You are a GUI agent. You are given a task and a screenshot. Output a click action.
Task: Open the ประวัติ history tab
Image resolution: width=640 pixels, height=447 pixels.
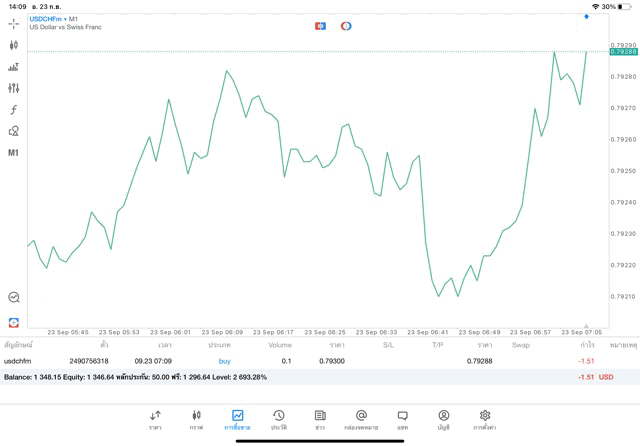click(x=278, y=419)
